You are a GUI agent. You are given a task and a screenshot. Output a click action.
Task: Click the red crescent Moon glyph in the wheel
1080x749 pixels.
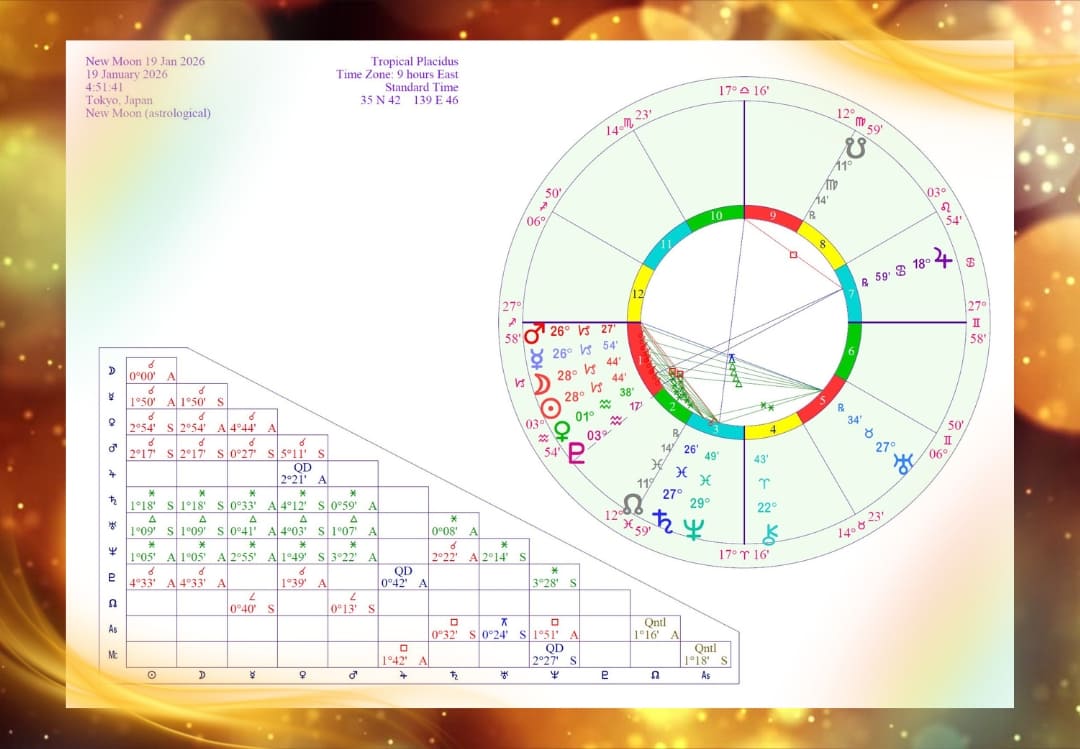(540, 384)
